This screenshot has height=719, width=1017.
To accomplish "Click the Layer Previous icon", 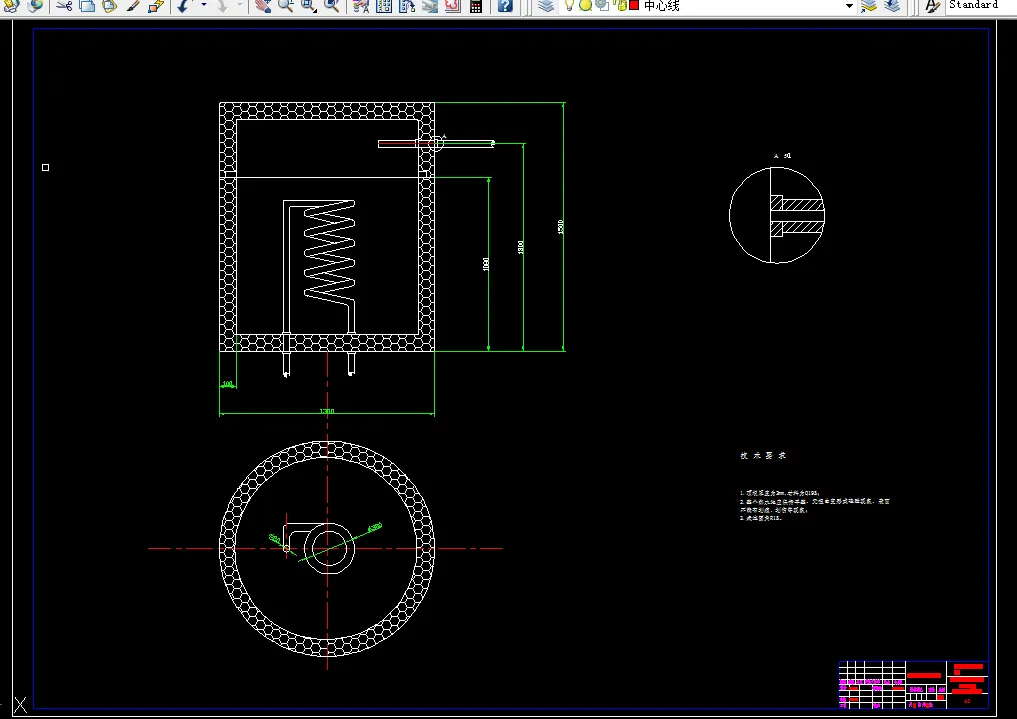I will click(x=892, y=5).
